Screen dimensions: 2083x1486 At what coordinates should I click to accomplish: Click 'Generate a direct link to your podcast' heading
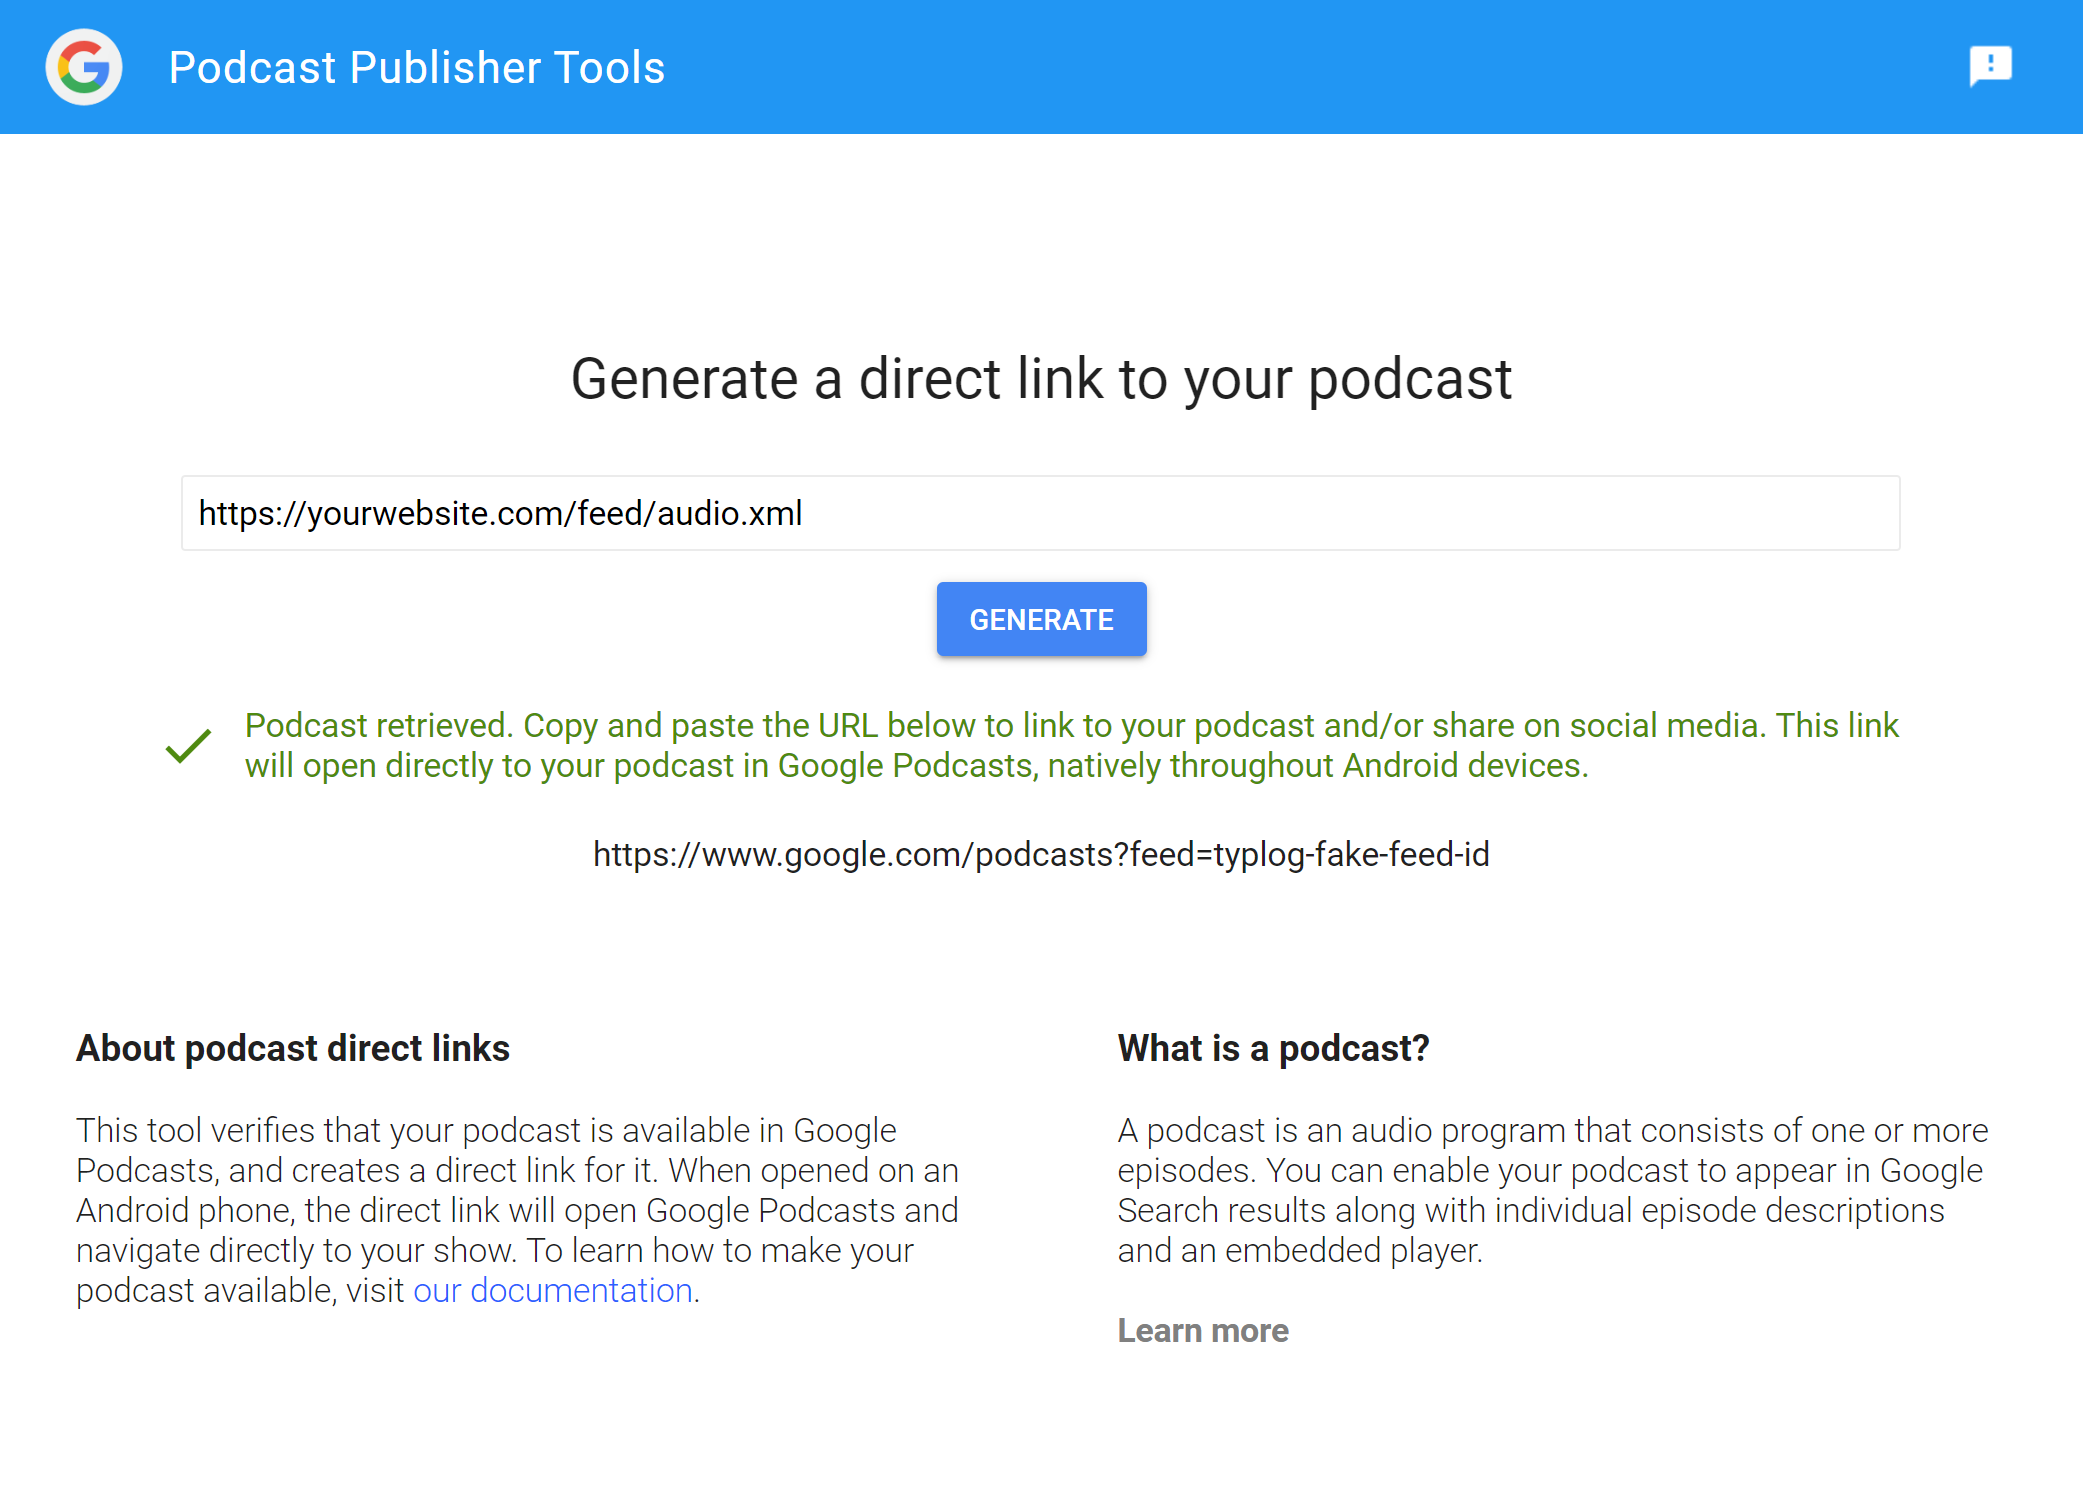click(x=1041, y=379)
